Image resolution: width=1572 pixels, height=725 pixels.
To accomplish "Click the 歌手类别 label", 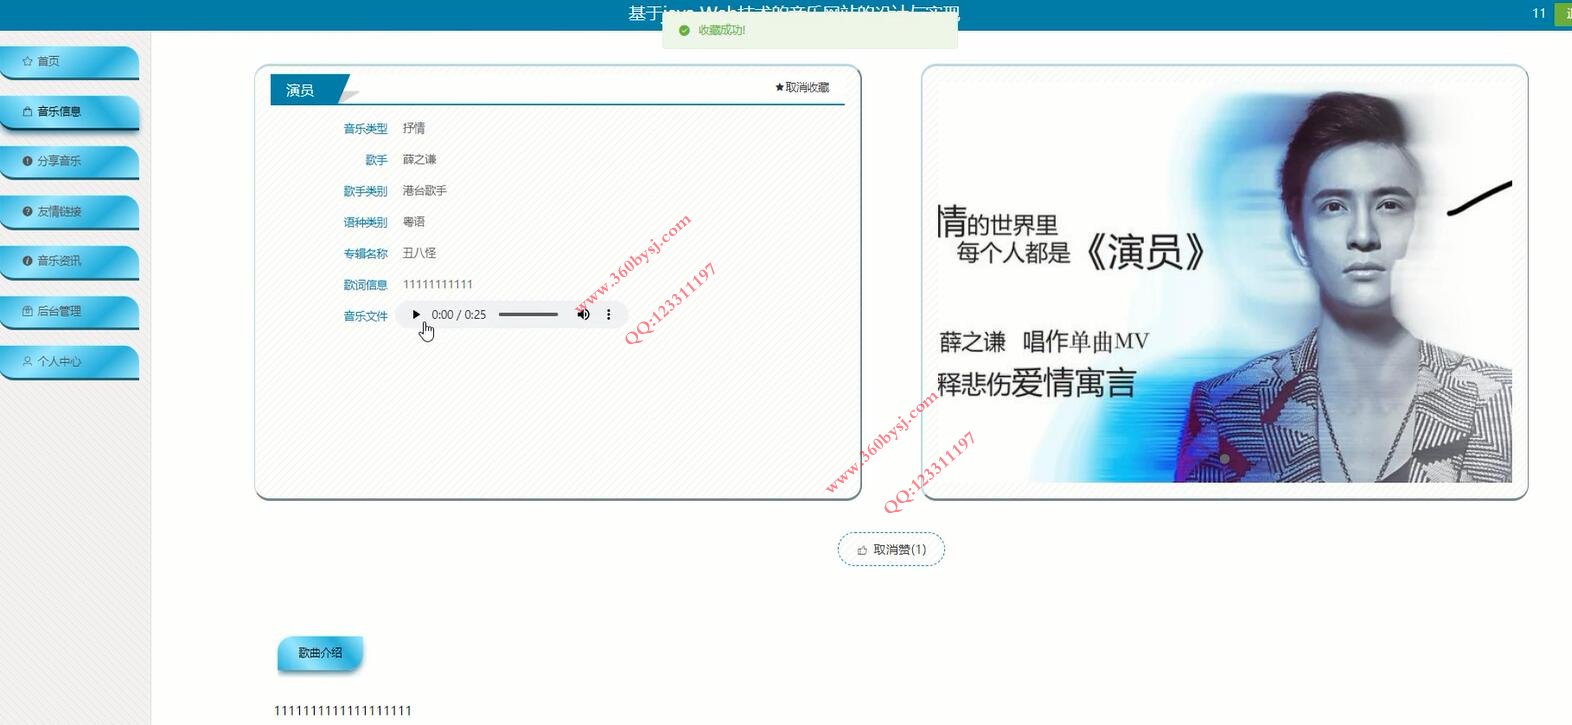I will point(365,191).
